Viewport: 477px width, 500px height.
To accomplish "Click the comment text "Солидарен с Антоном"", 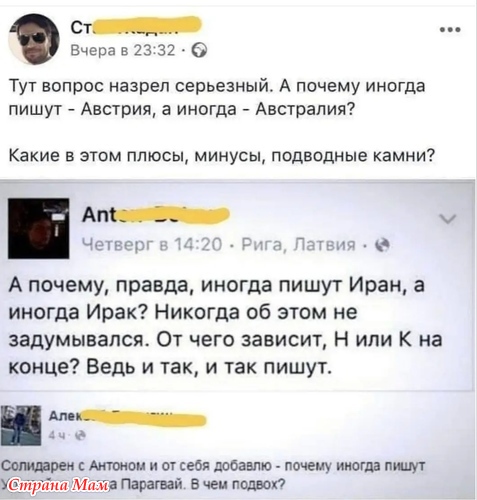I will tap(72, 466).
